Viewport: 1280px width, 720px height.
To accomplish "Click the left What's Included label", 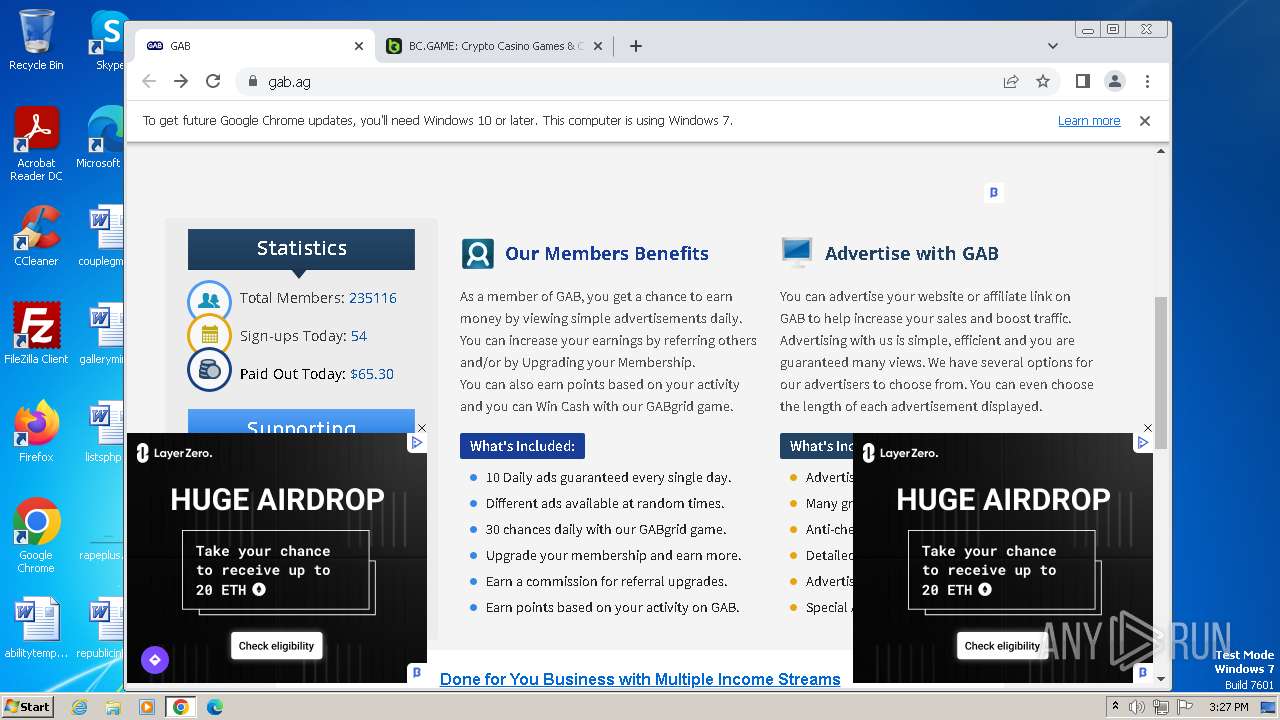I will [522, 446].
